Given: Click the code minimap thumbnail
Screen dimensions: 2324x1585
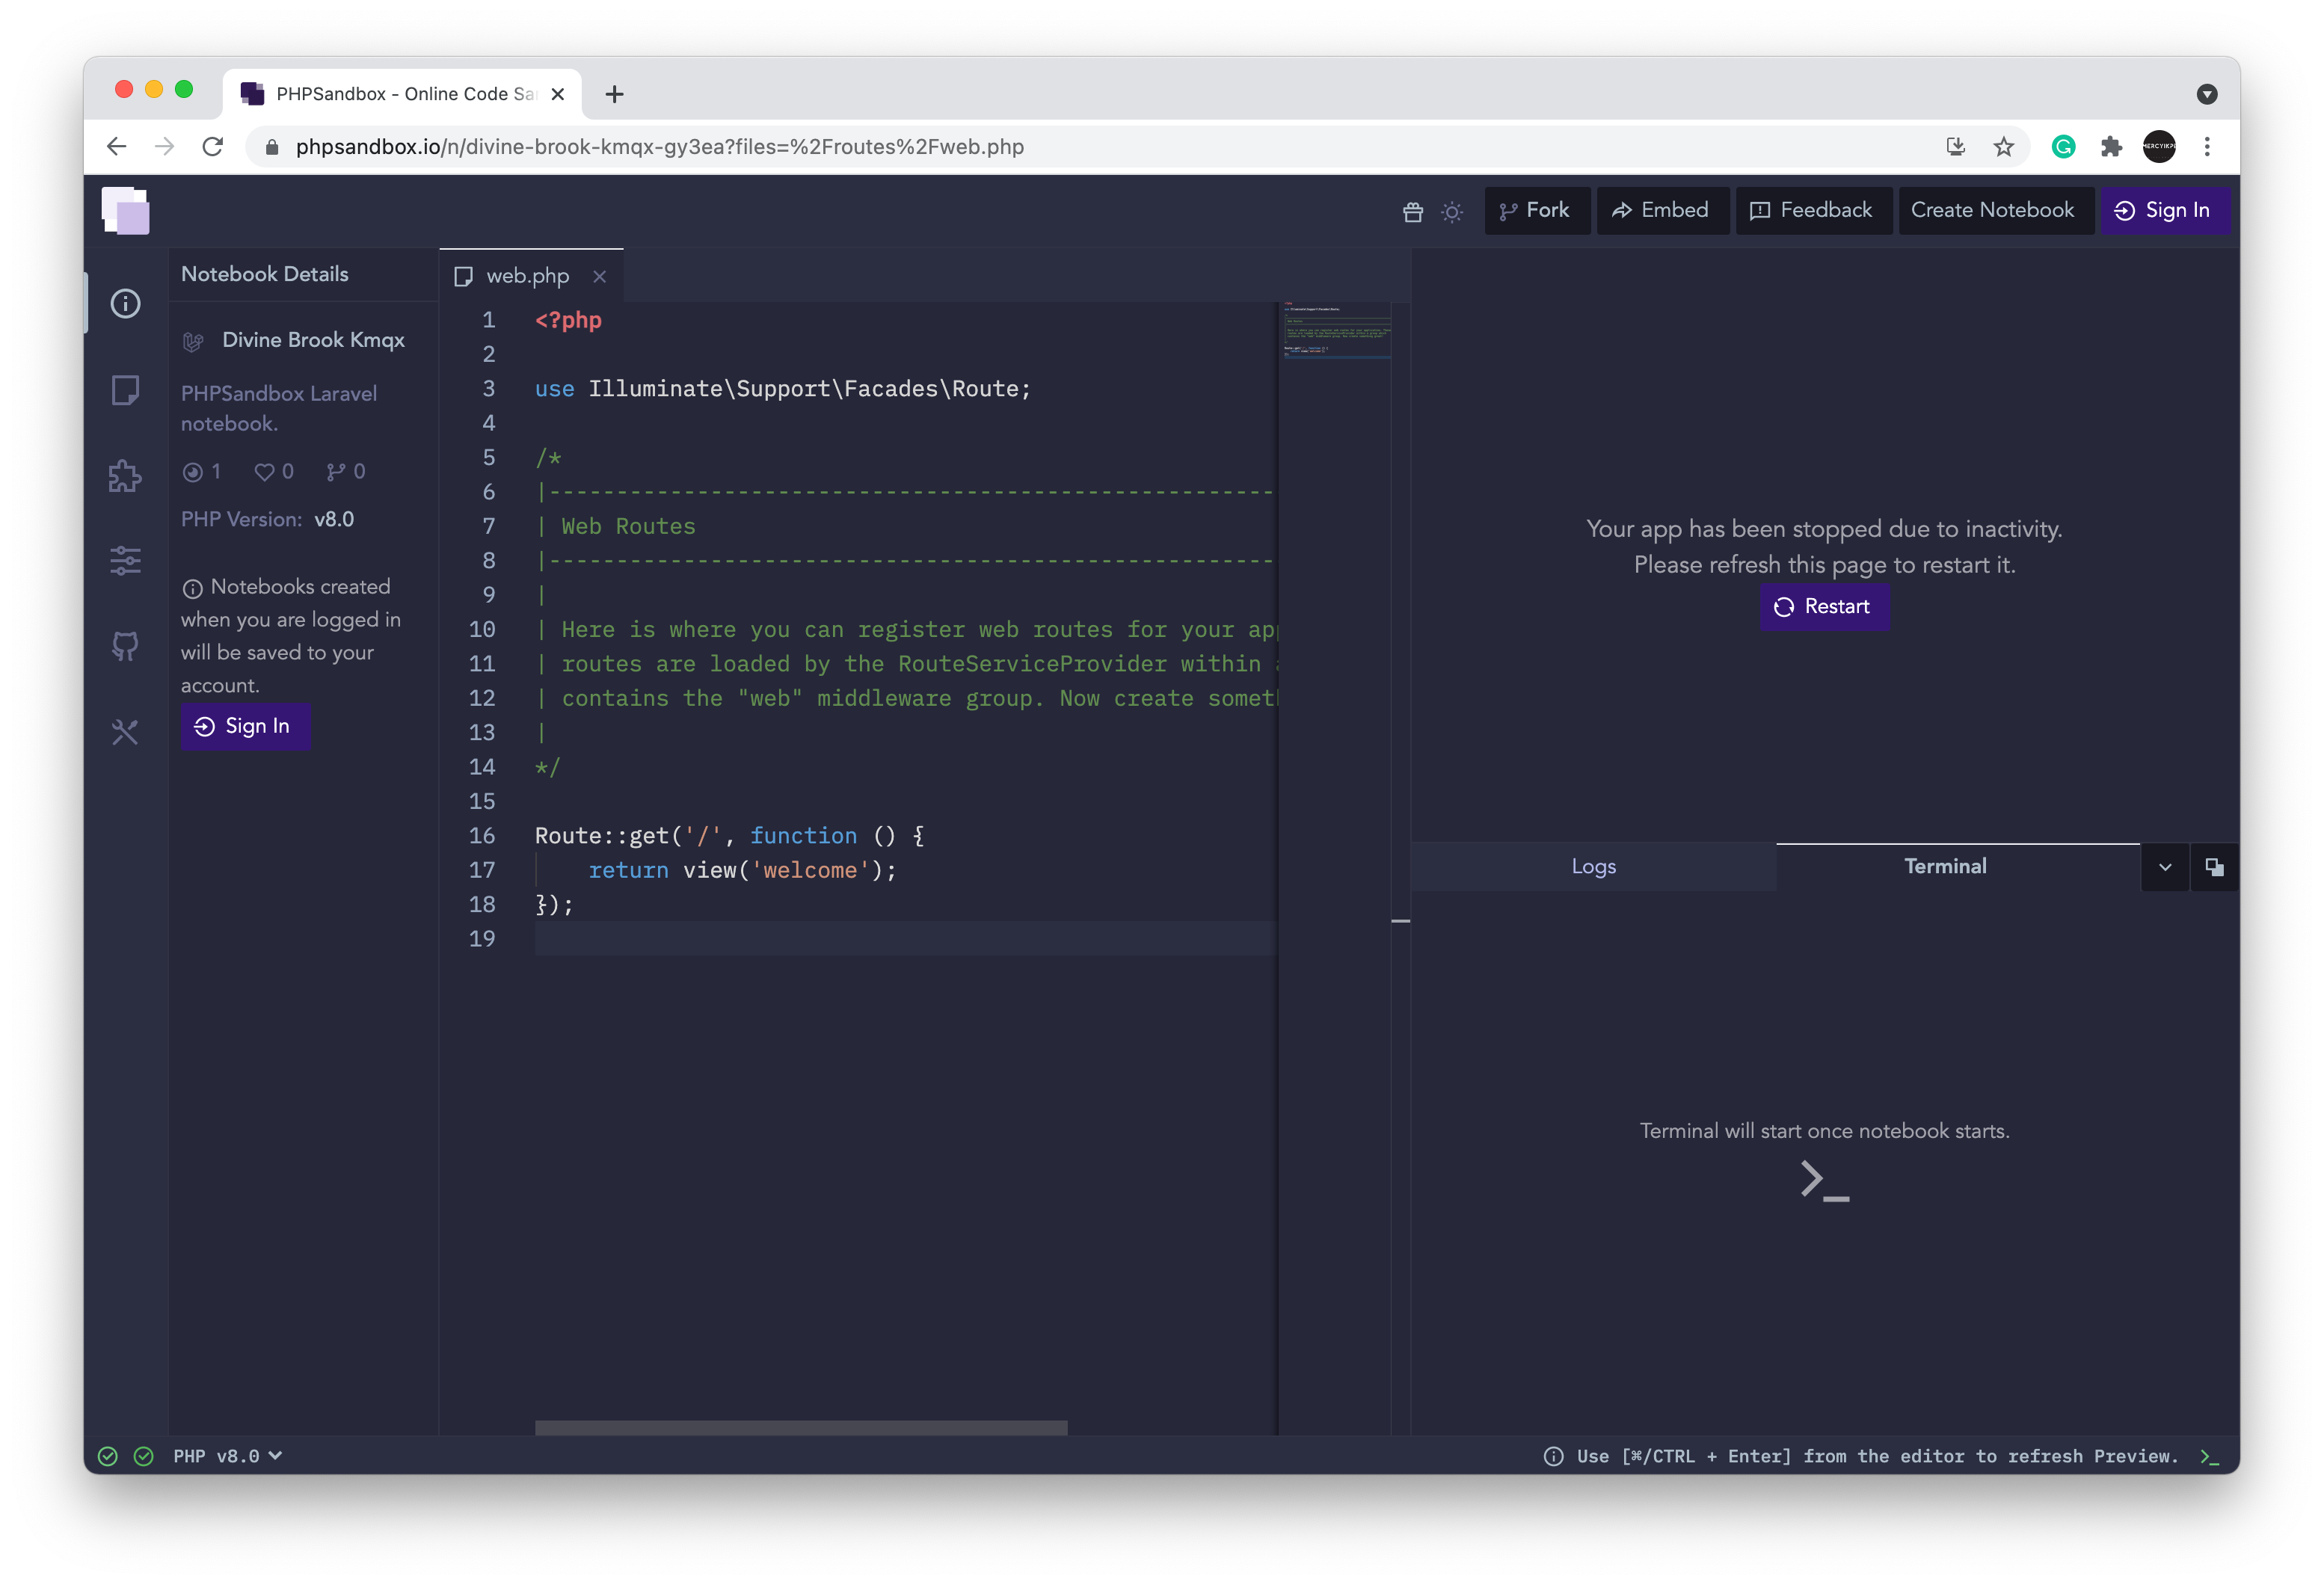Looking at the screenshot, I should (x=1336, y=330).
